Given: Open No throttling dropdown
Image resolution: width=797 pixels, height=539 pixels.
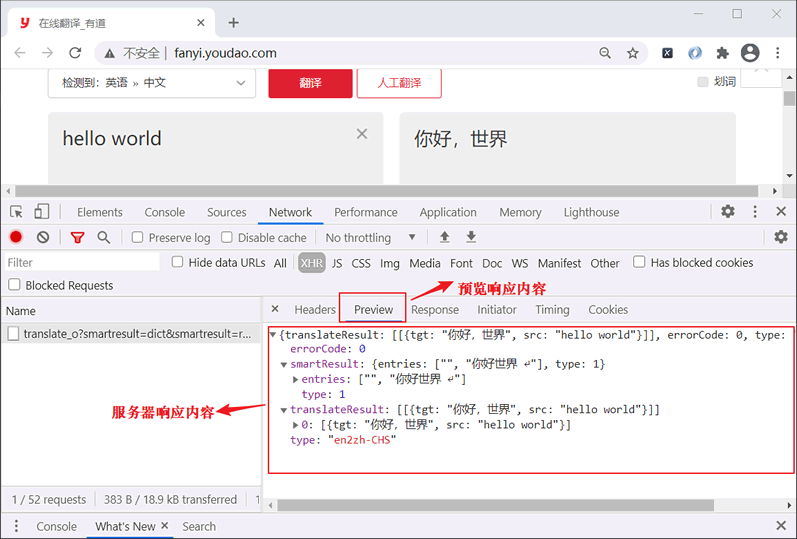Looking at the screenshot, I should [371, 237].
